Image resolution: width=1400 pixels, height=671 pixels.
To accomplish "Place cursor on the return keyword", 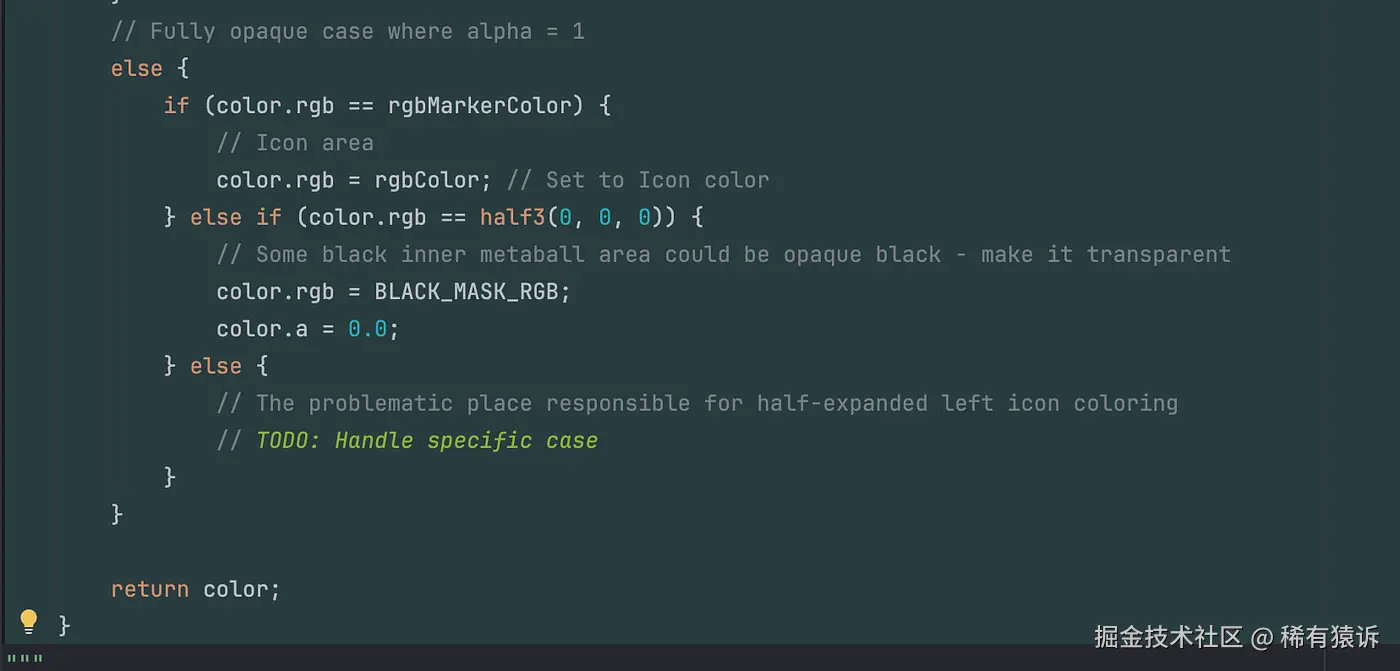I will 150,589.
